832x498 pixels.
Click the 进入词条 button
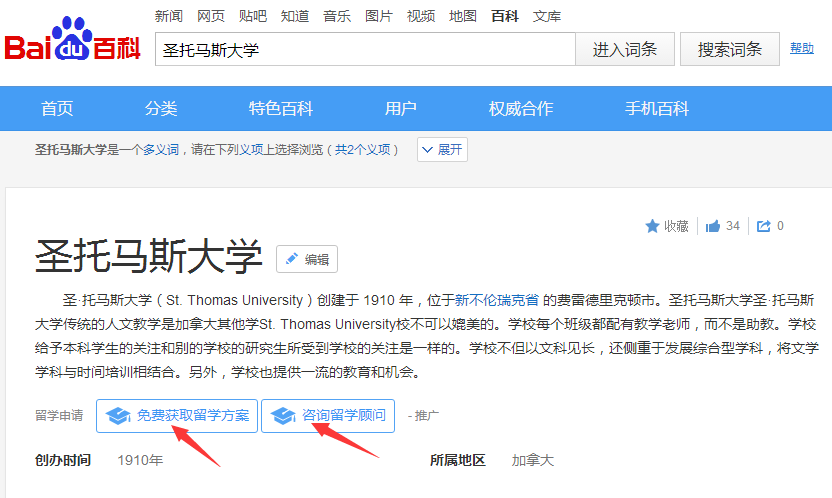pos(625,49)
